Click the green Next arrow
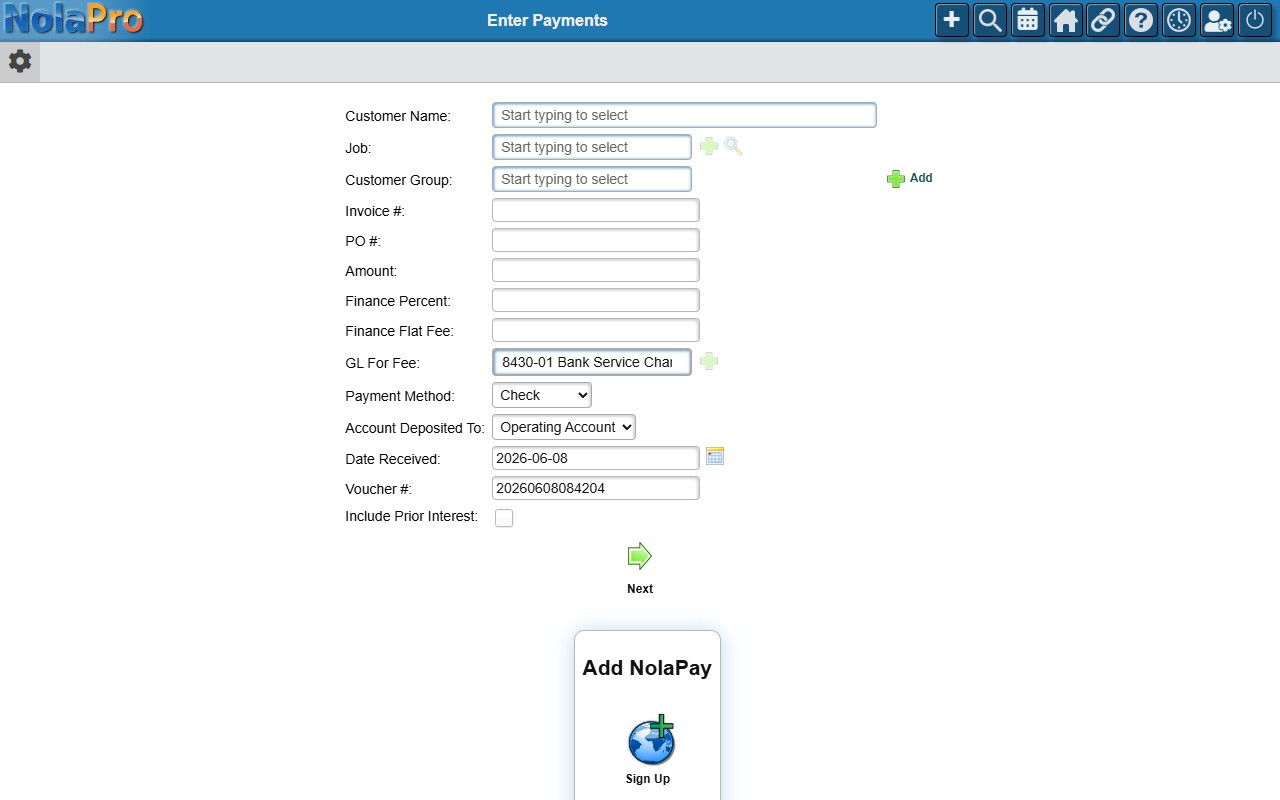Screen dimensions: 1280x800 click(640, 556)
